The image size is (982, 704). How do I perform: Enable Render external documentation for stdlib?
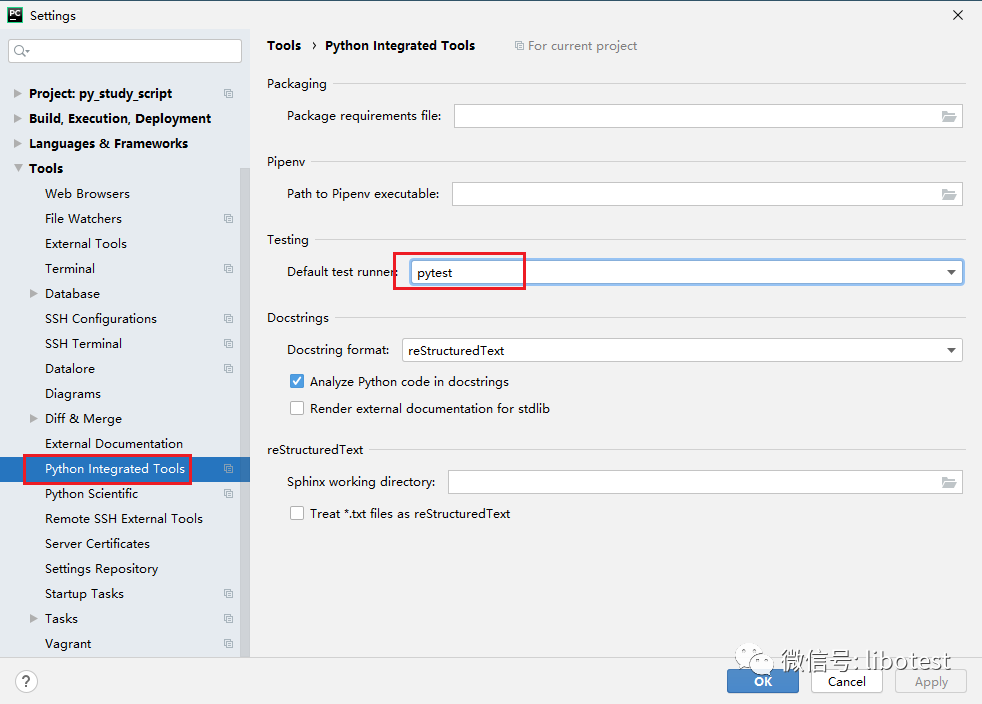pos(297,408)
